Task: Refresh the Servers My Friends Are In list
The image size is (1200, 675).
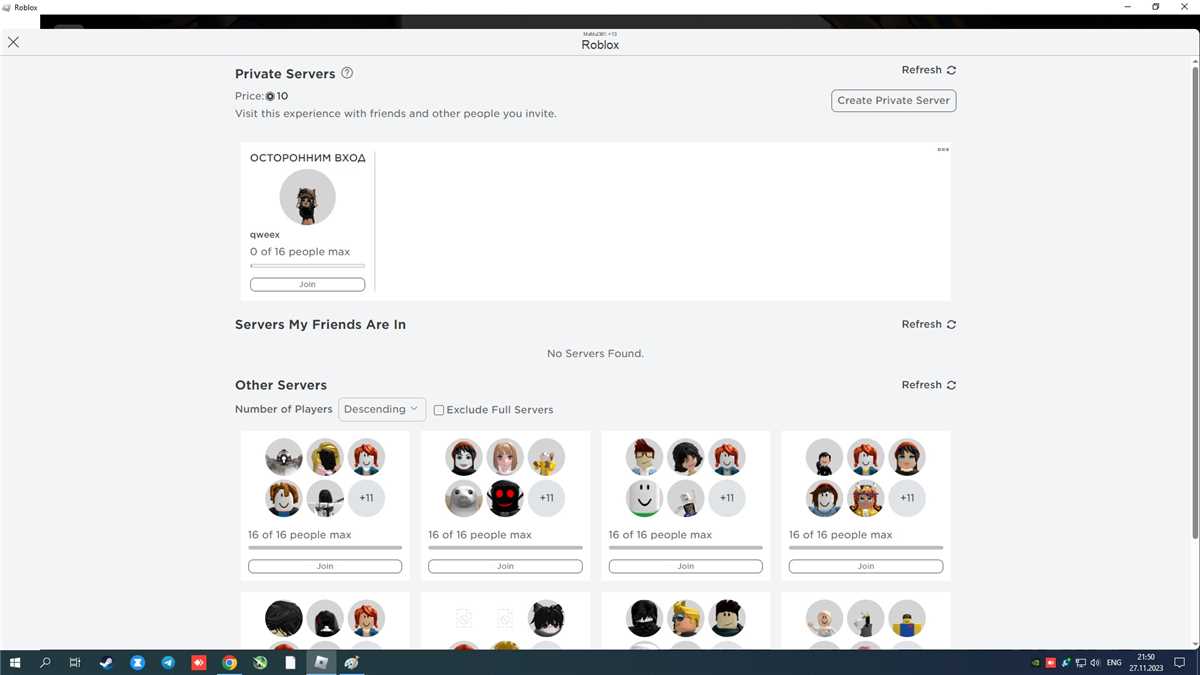Action: point(929,324)
